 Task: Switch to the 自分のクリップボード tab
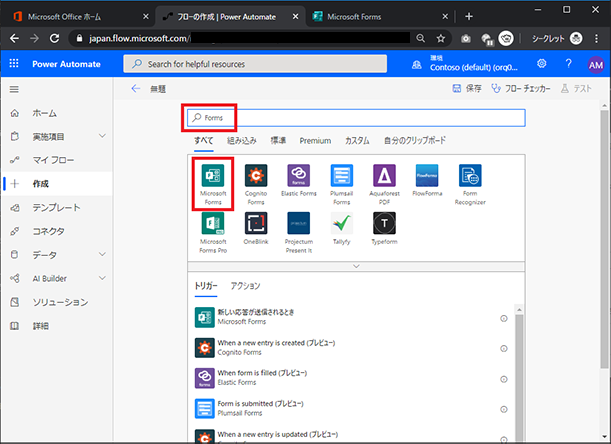[x=415, y=141]
